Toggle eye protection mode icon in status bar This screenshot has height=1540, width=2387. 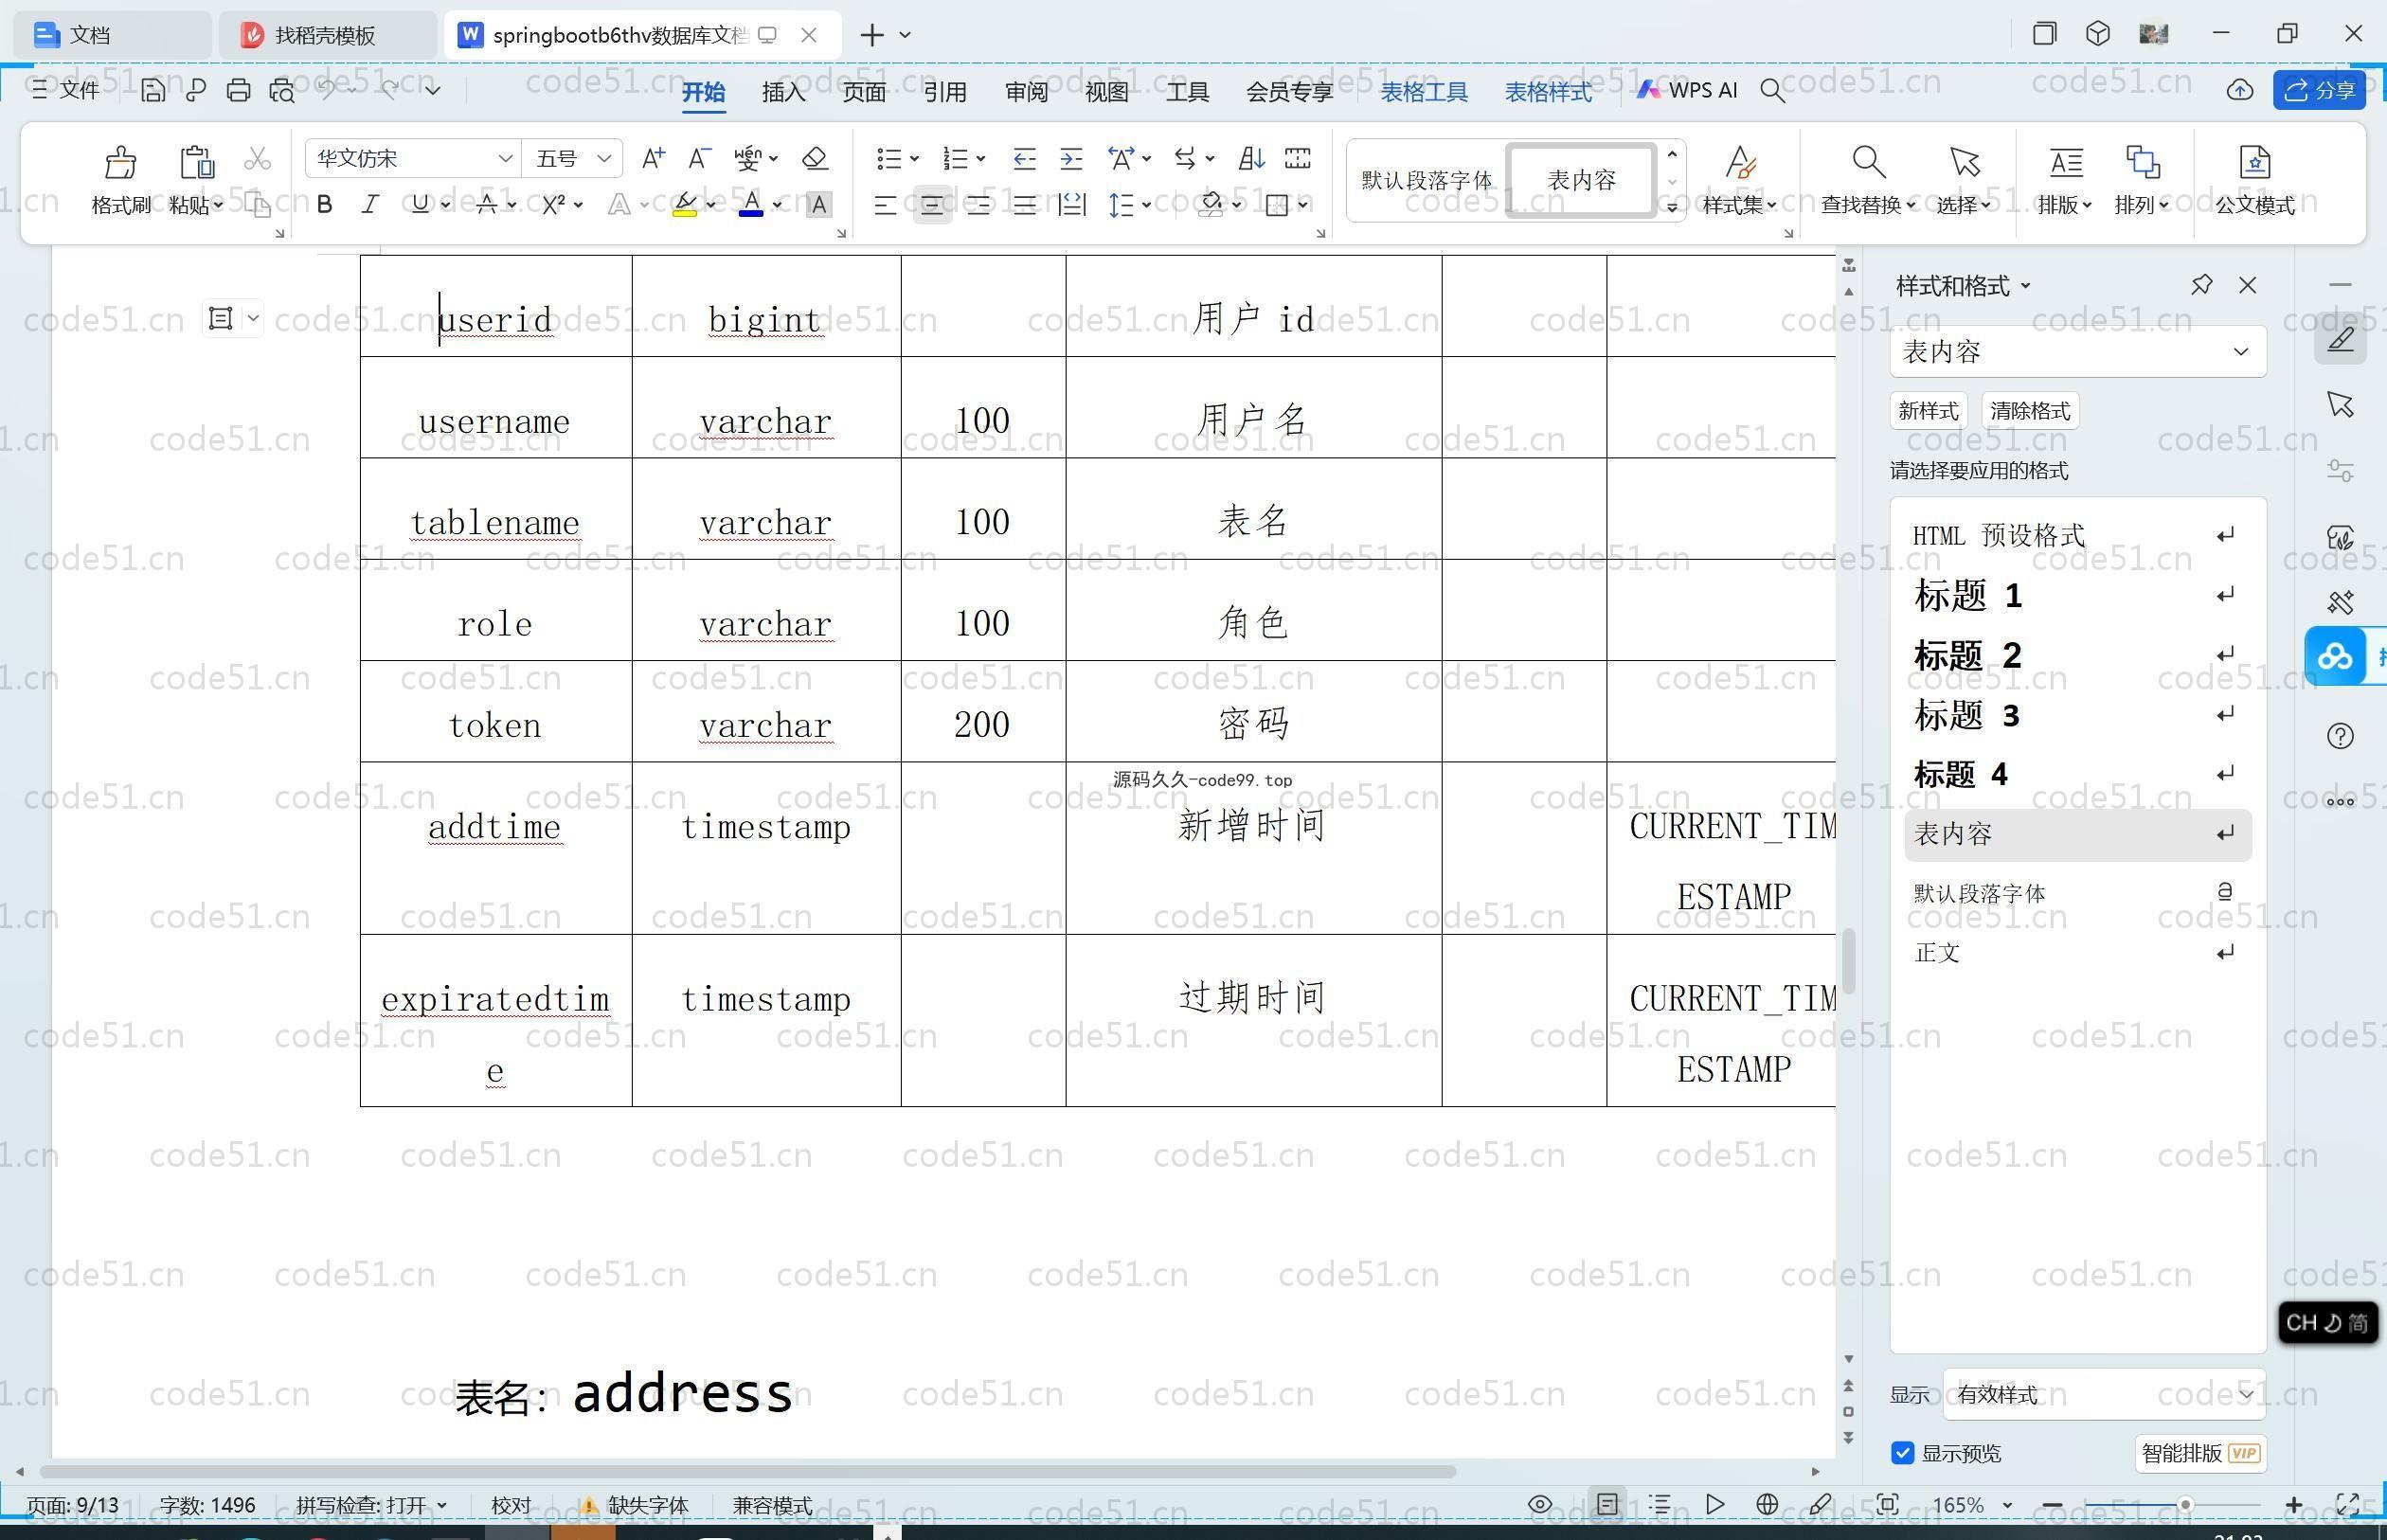tap(1540, 1504)
